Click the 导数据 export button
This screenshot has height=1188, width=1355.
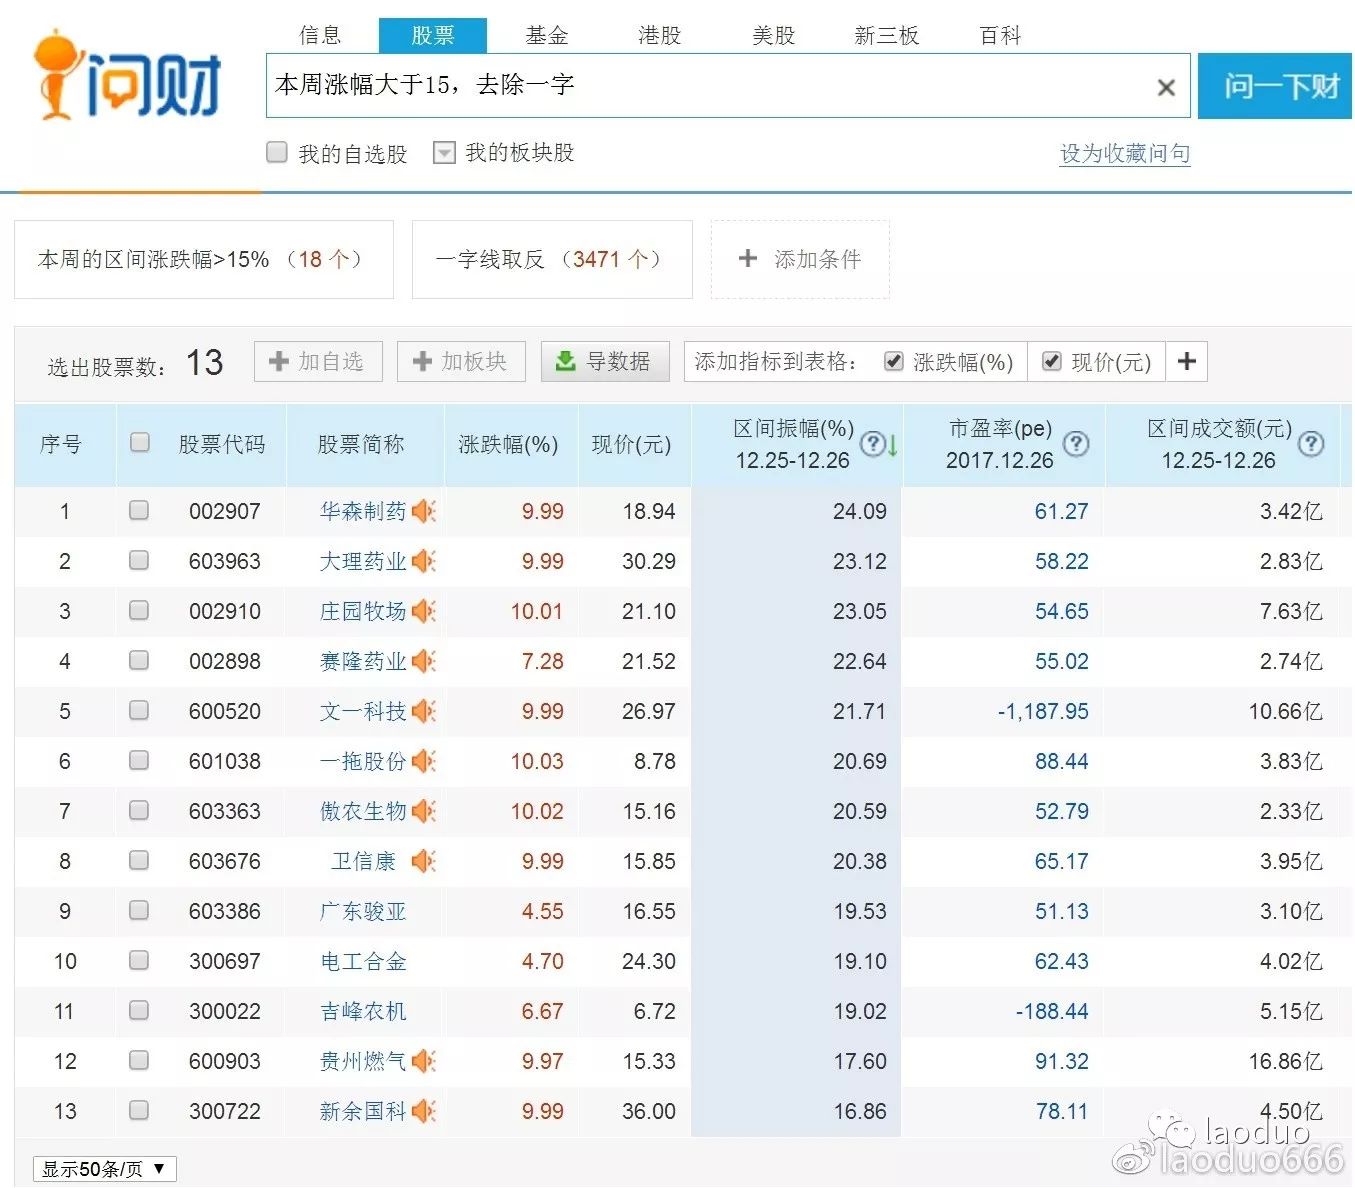pos(605,361)
